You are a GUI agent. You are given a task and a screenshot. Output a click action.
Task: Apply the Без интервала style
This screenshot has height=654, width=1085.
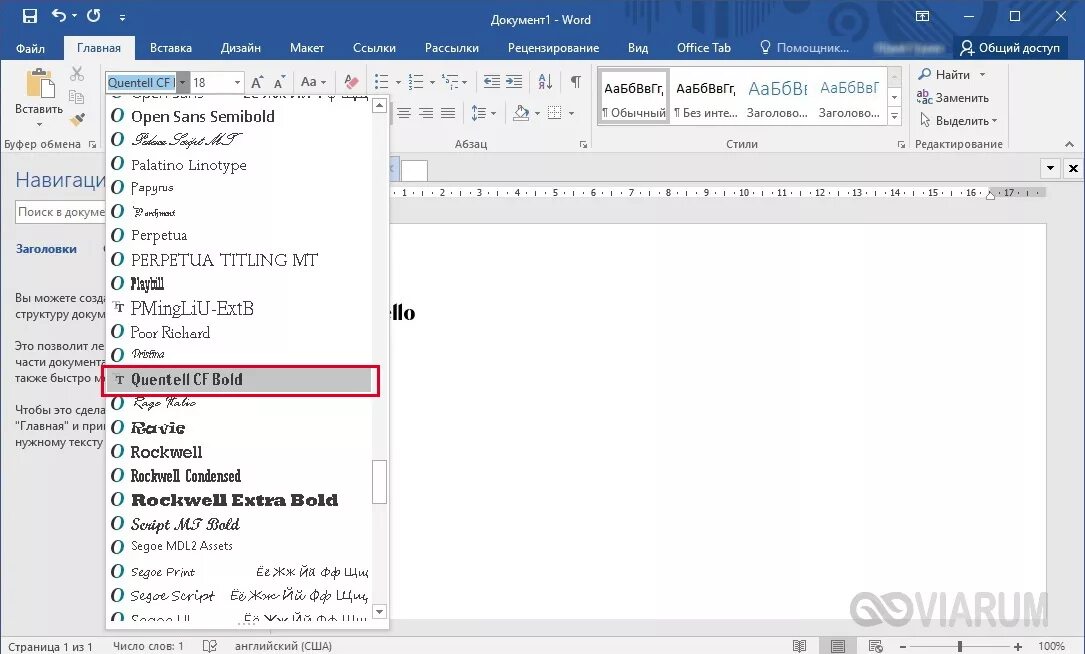point(706,96)
